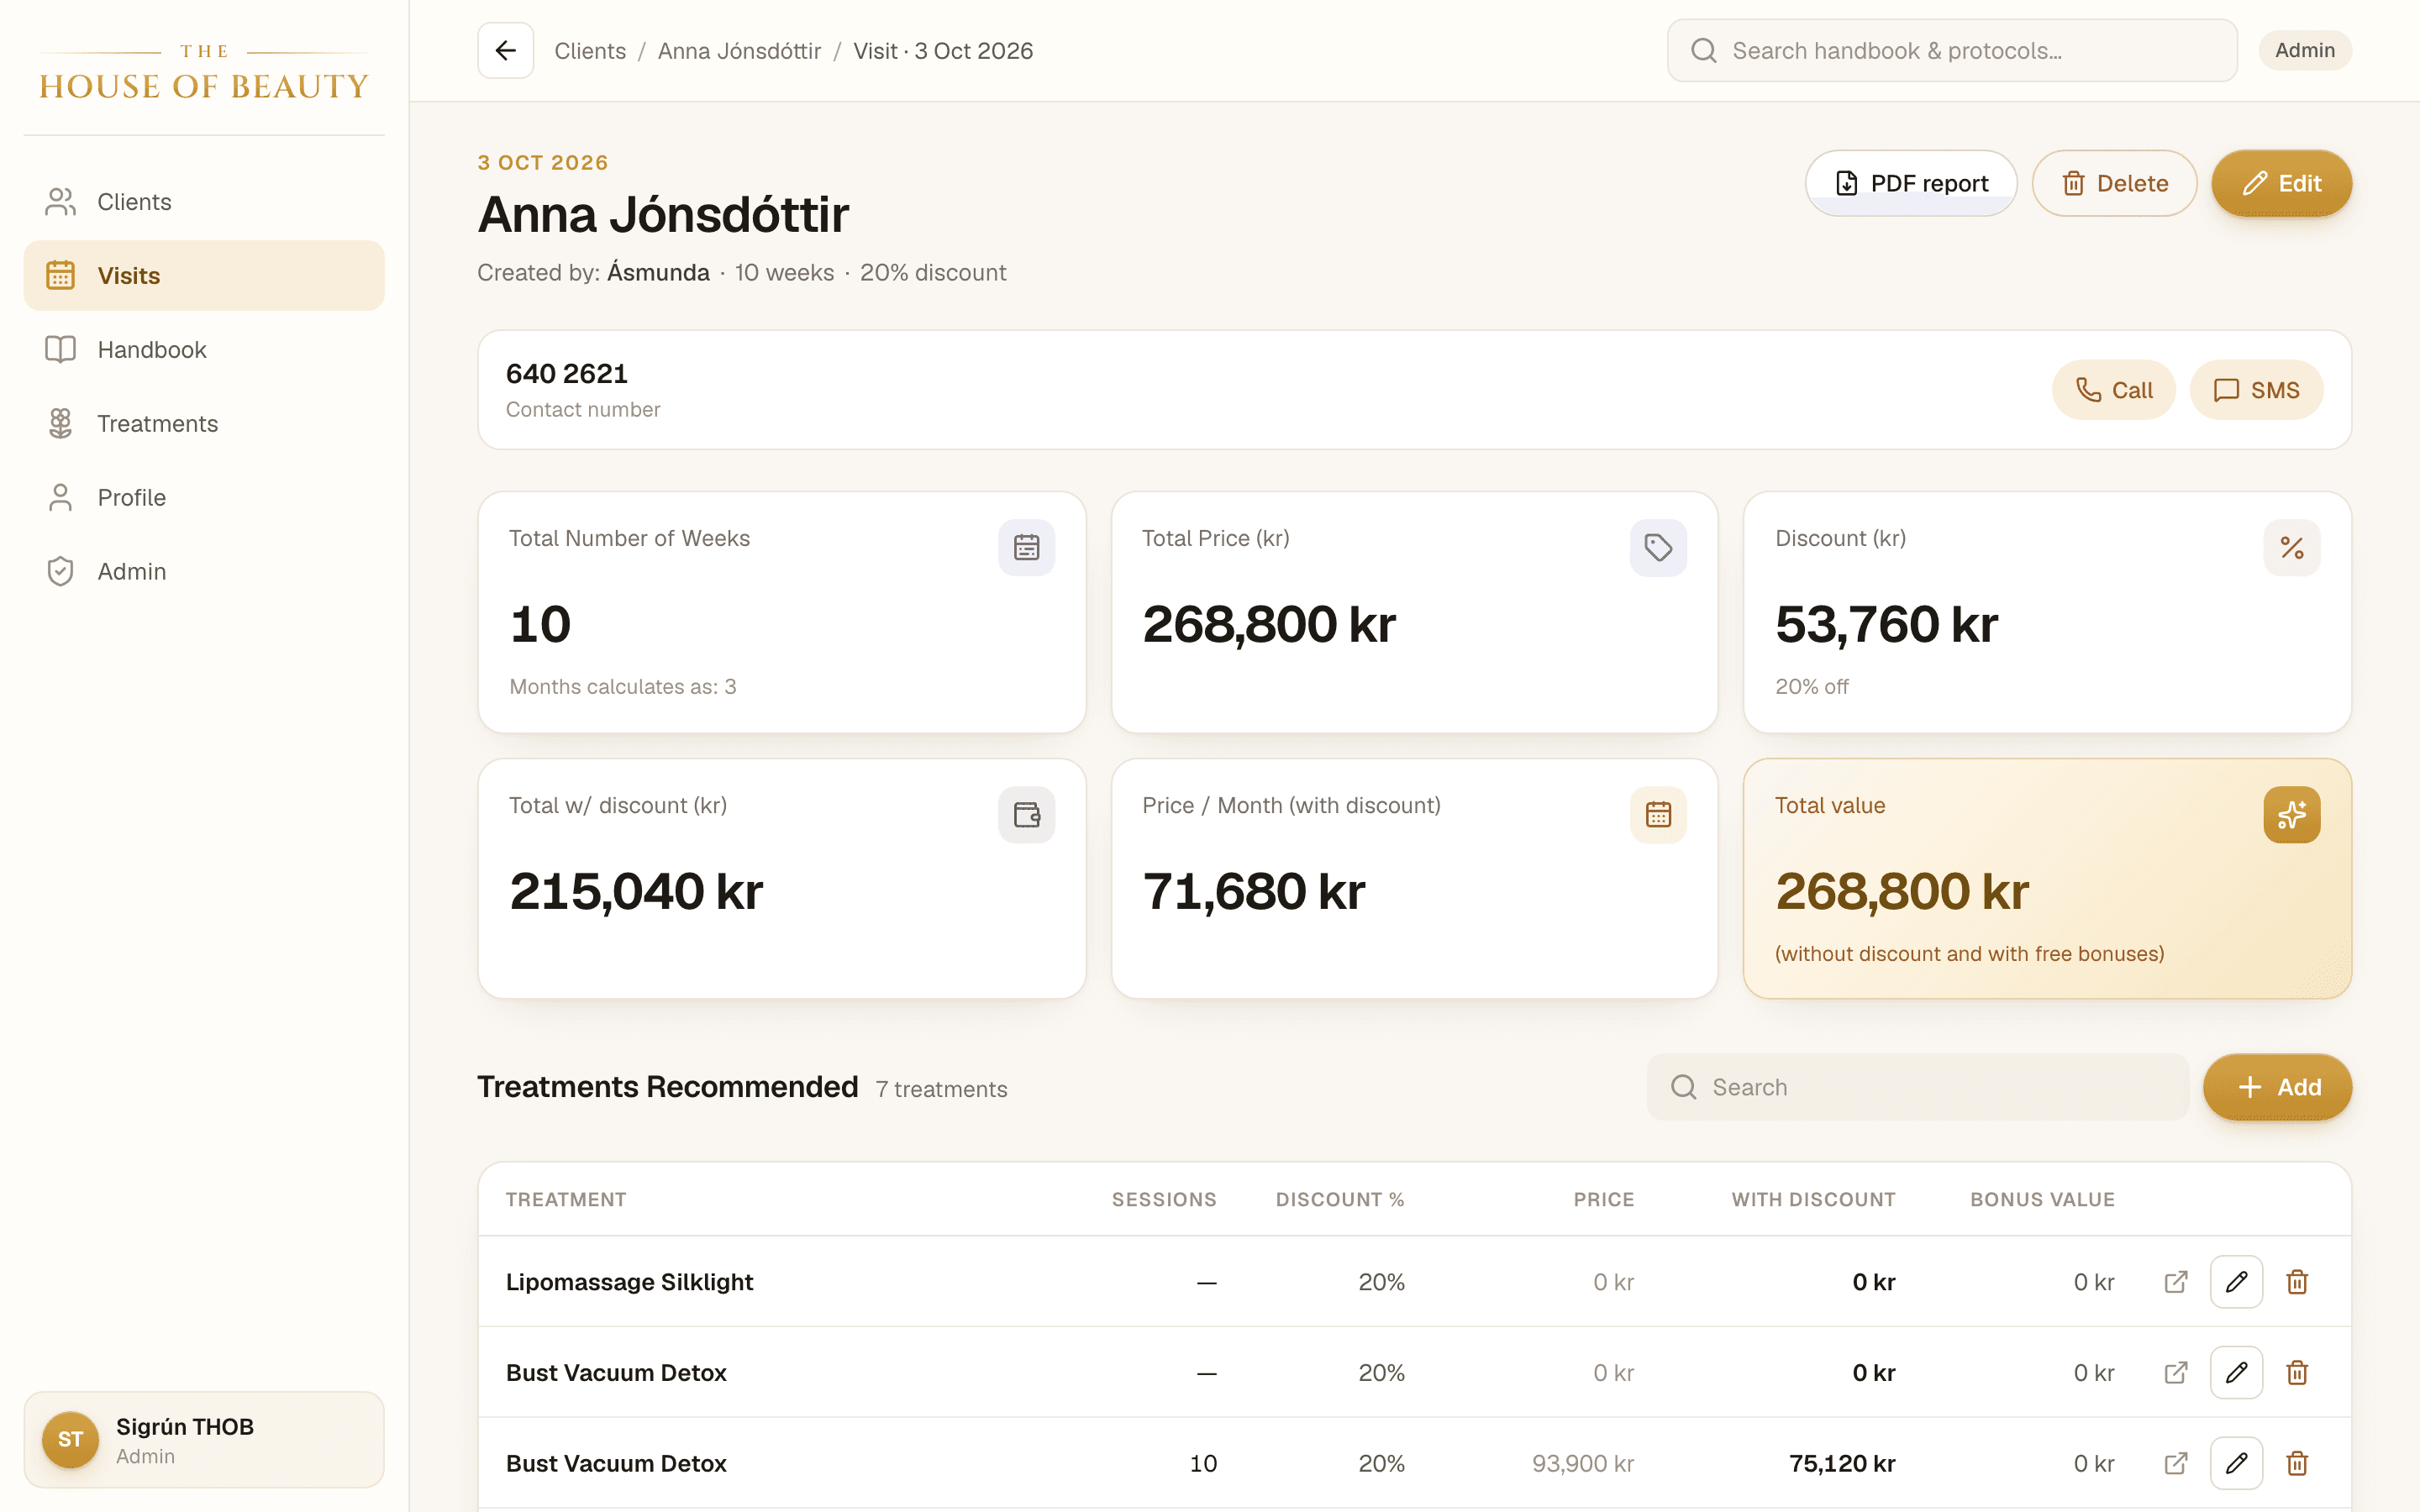Click the 53,760 kr discount value
This screenshot has width=2420, height=1512.
(x=1886, y=624)
